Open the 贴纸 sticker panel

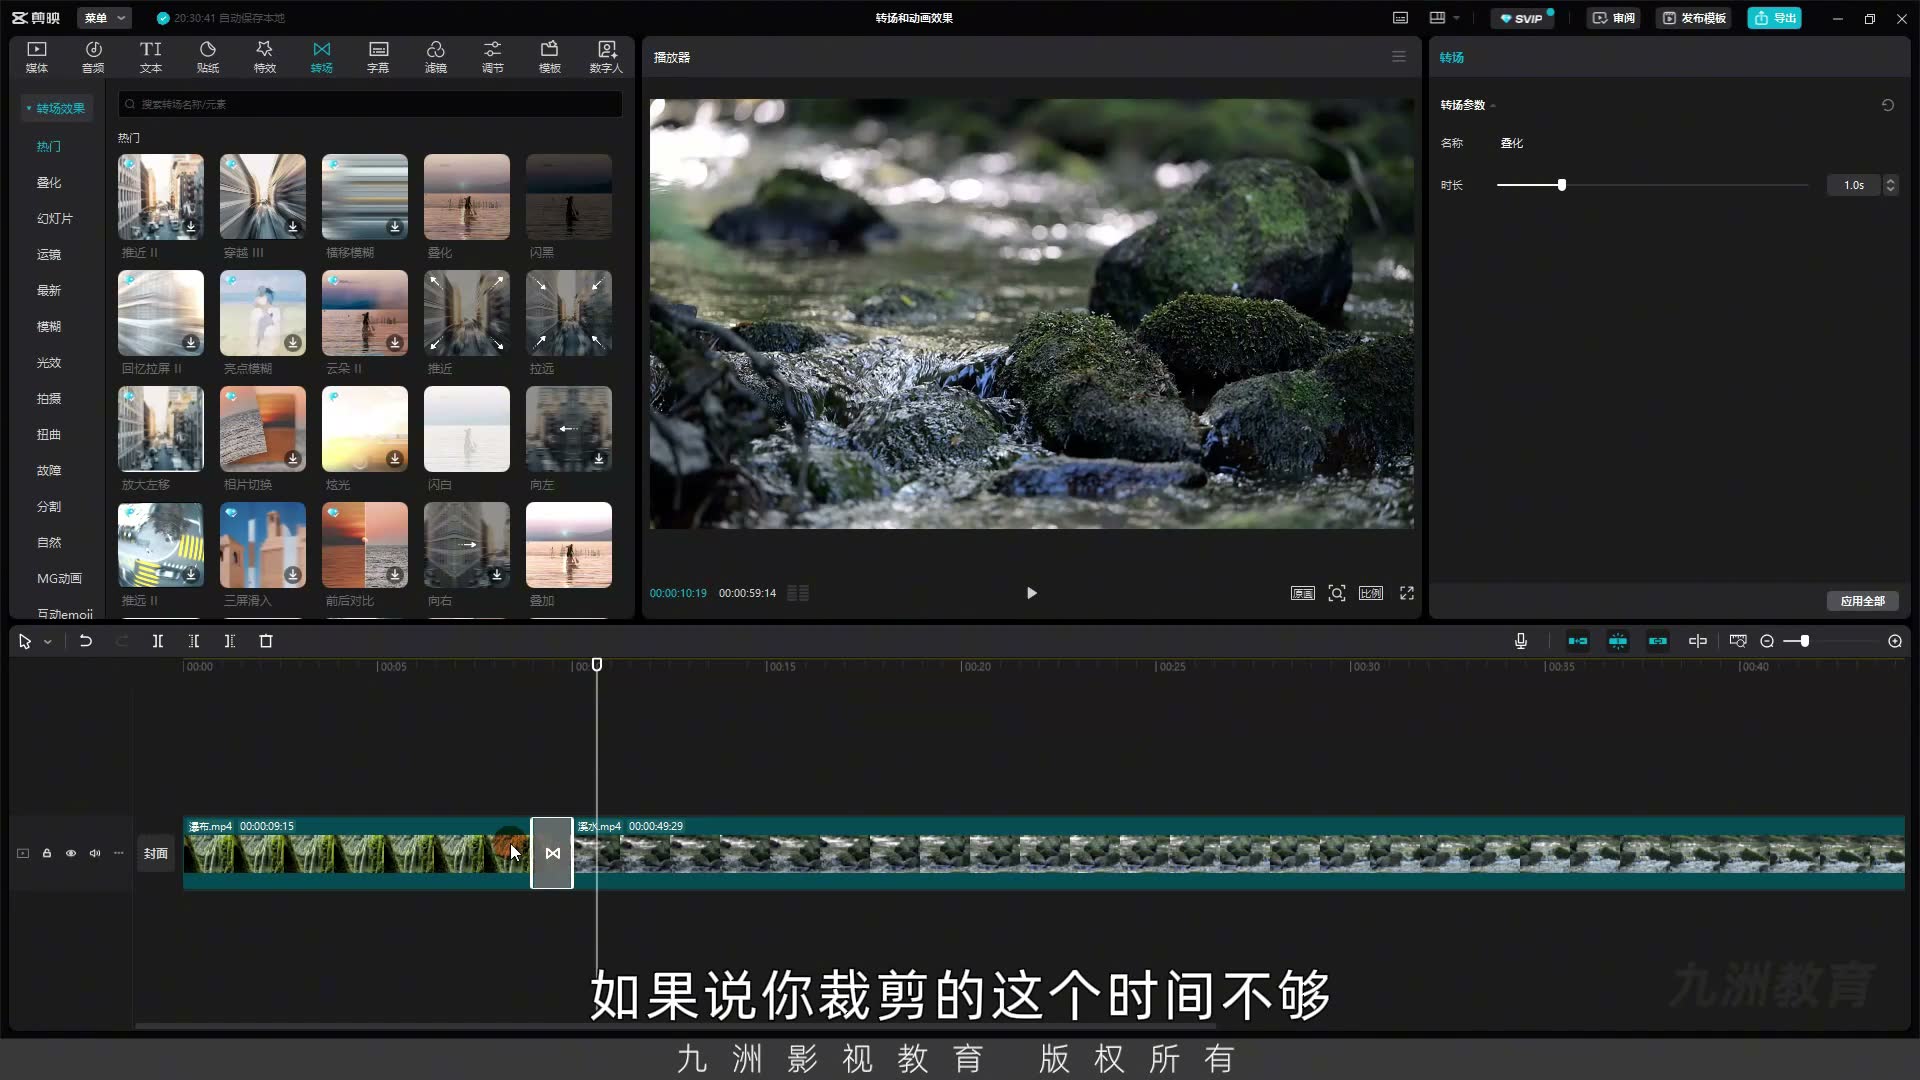[208, 57]
